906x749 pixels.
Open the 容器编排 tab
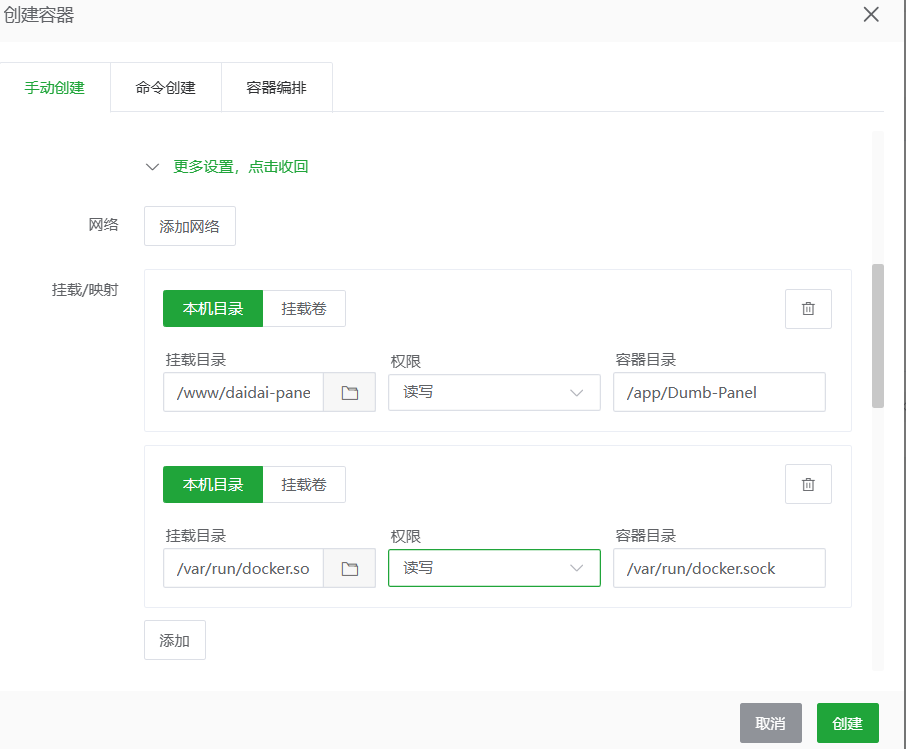276,88
